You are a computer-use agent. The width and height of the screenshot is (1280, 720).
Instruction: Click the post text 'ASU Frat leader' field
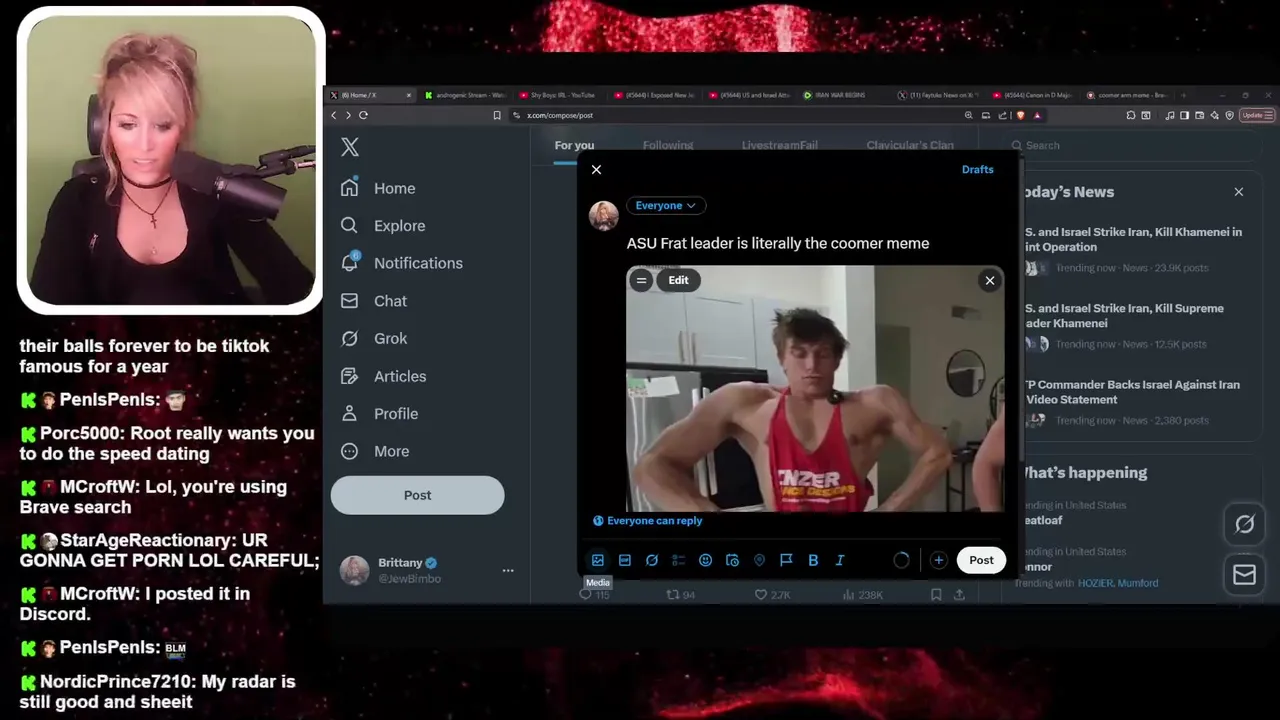click(778, 243)
